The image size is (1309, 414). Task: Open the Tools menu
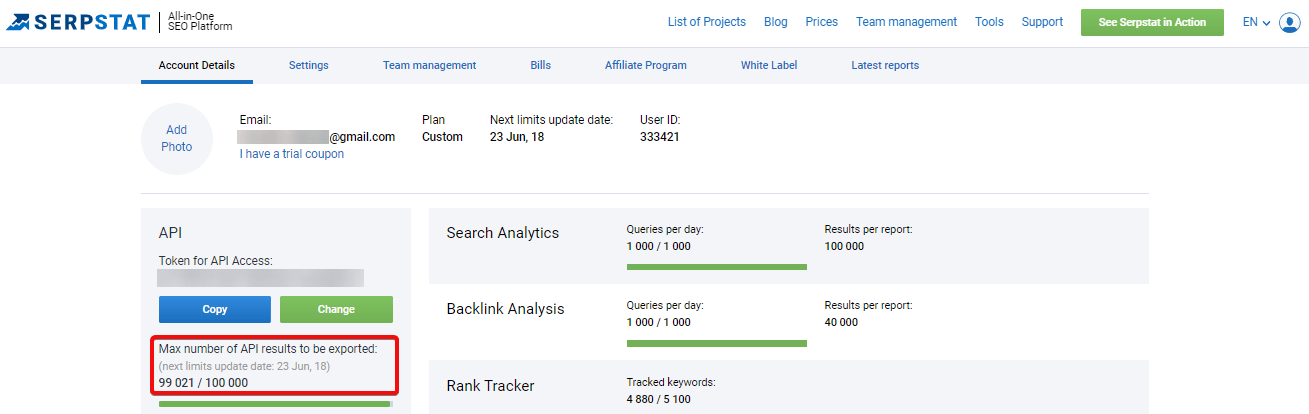click(989, 22)
